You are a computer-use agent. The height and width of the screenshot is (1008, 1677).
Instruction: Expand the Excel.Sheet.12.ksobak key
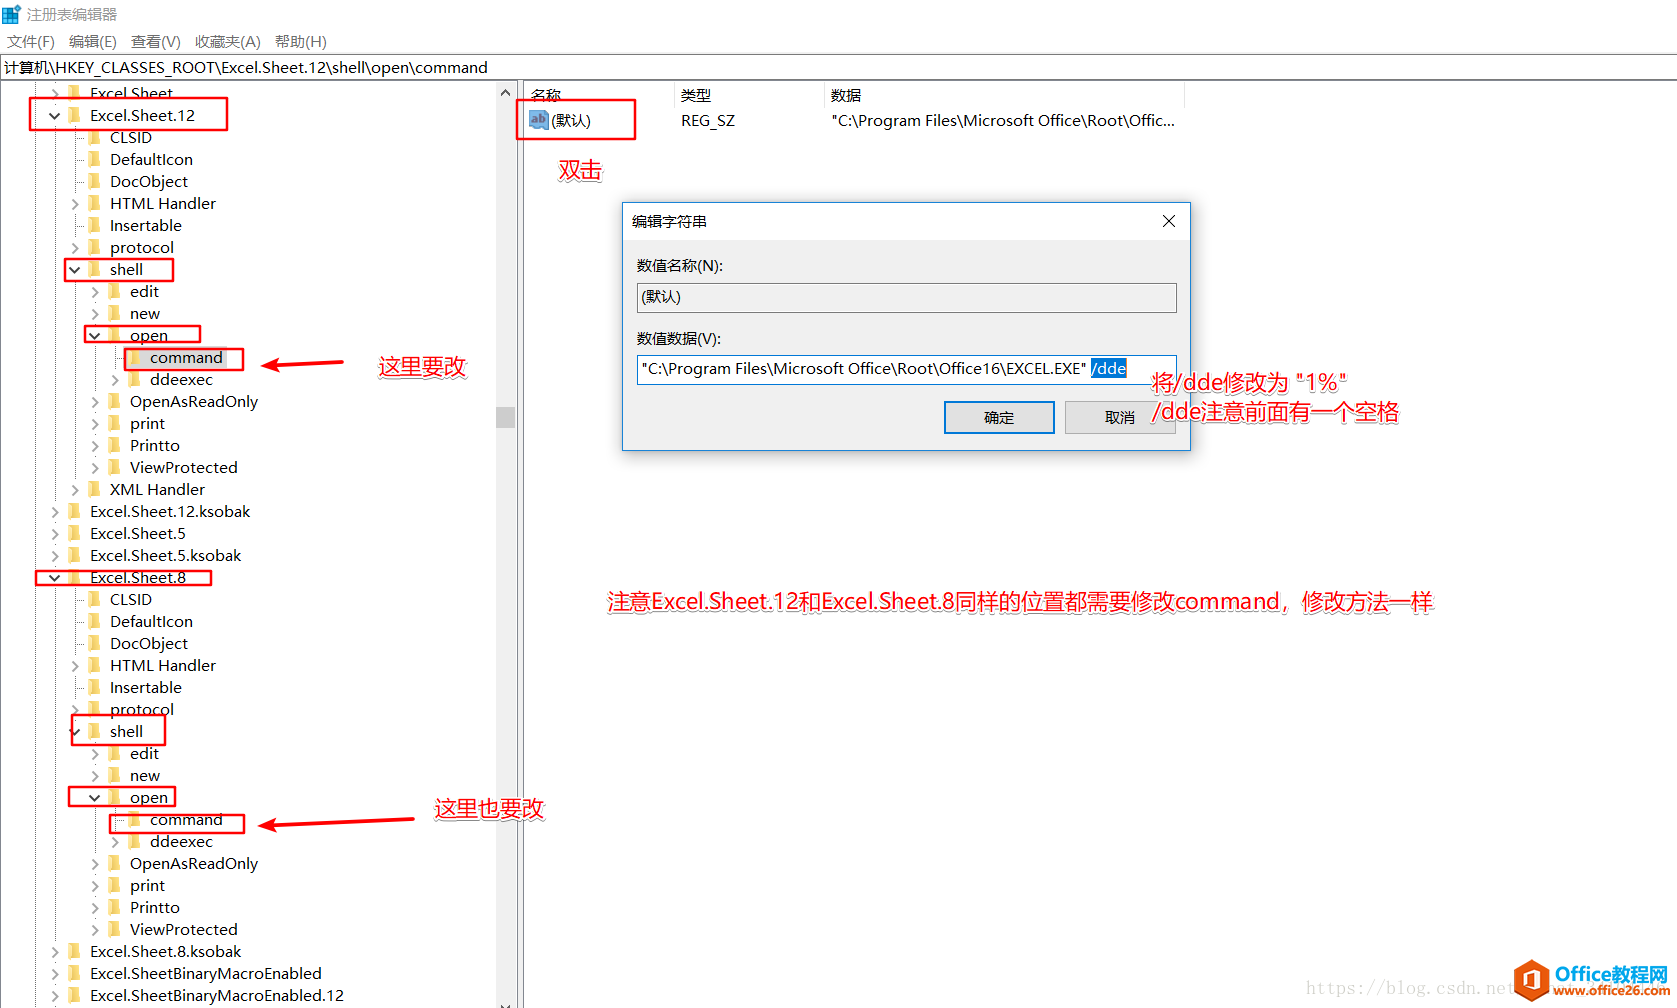[x=55, y=512]
